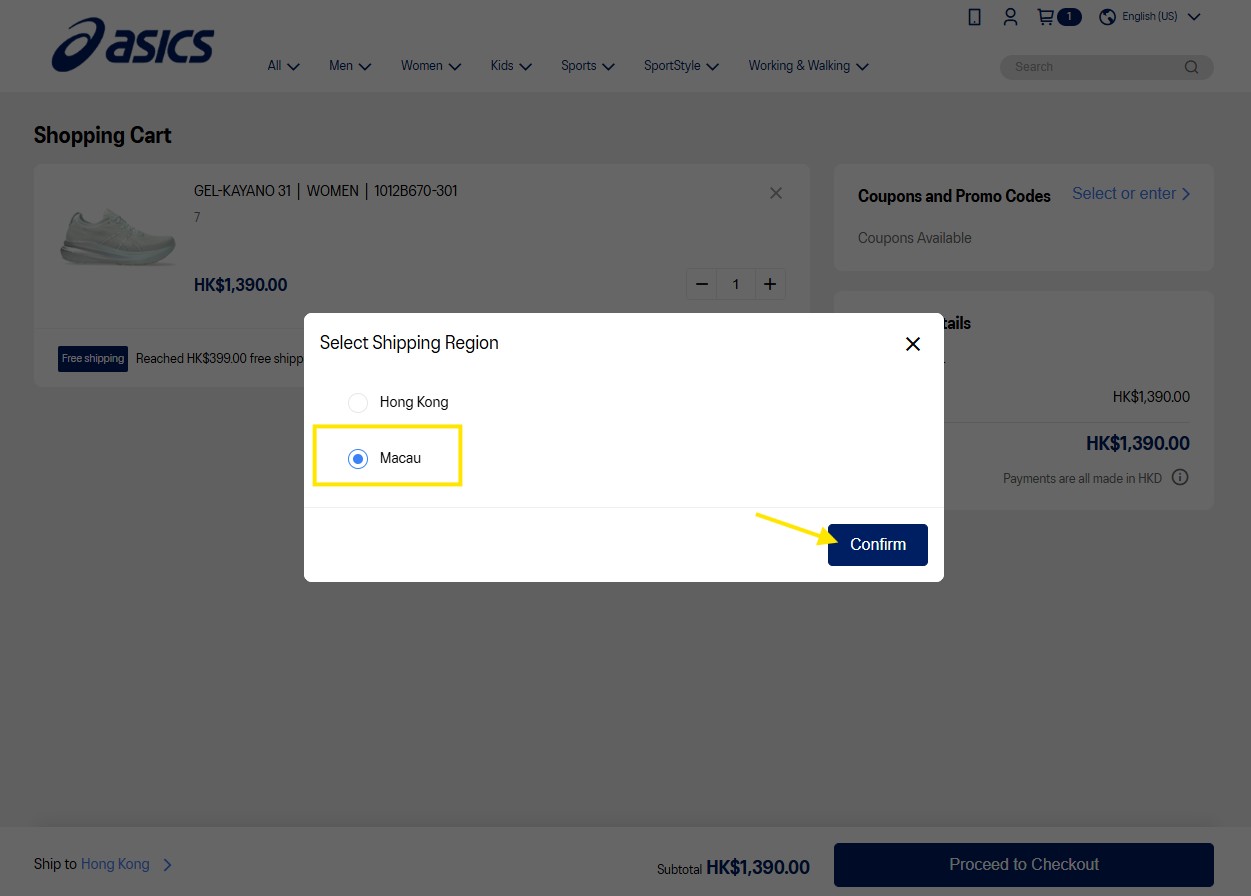1251x896 pixels.
Task: Open the user account icon
Action: (x=1010, y=17)
